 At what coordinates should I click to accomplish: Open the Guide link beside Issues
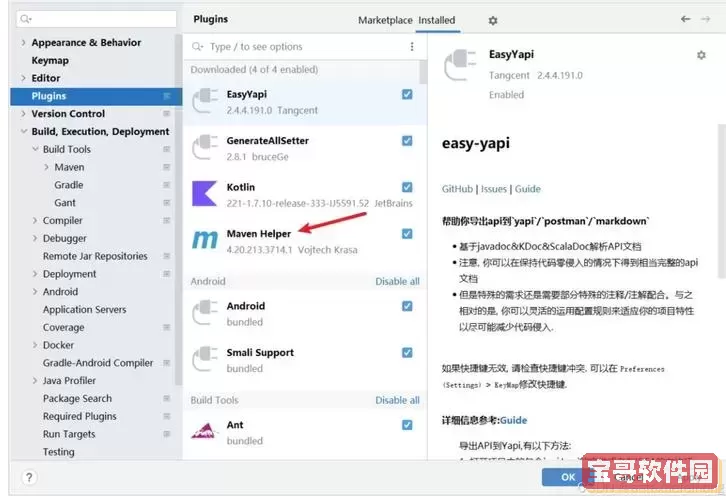pyautogui.click(x=527, y=189)
